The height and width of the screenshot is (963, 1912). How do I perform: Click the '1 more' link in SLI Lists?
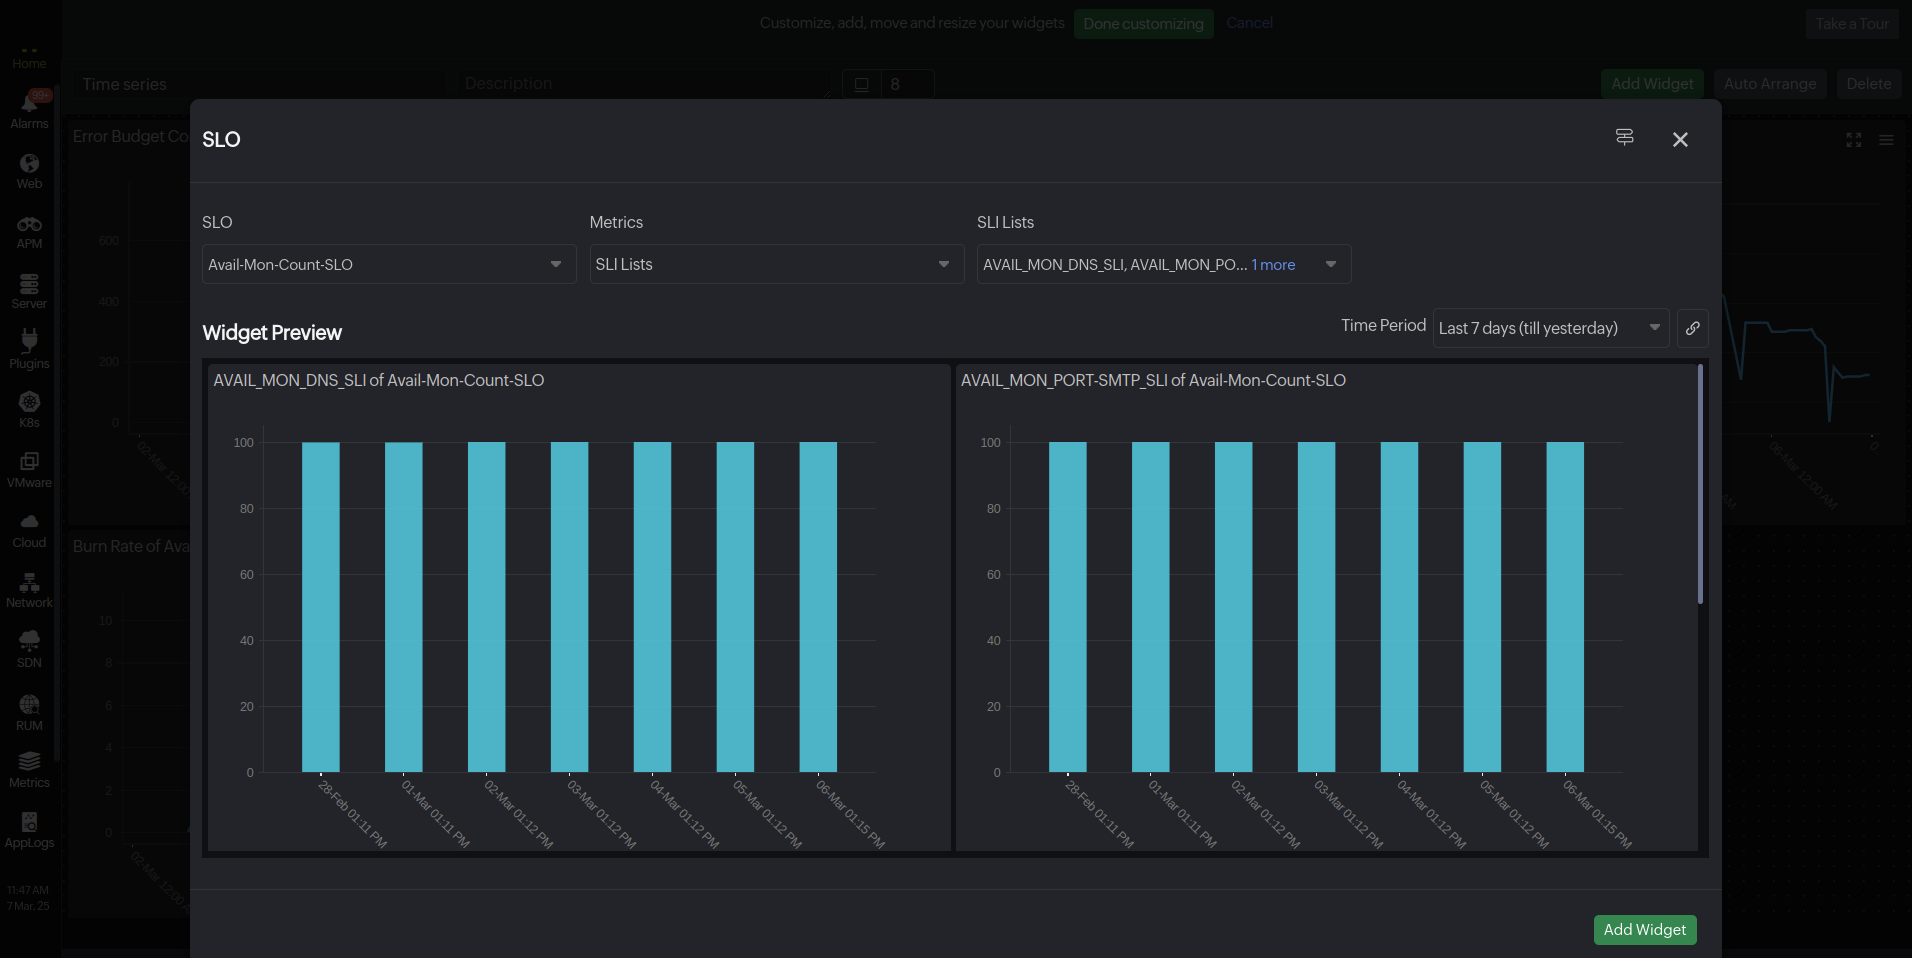(x=1273, y=265)
